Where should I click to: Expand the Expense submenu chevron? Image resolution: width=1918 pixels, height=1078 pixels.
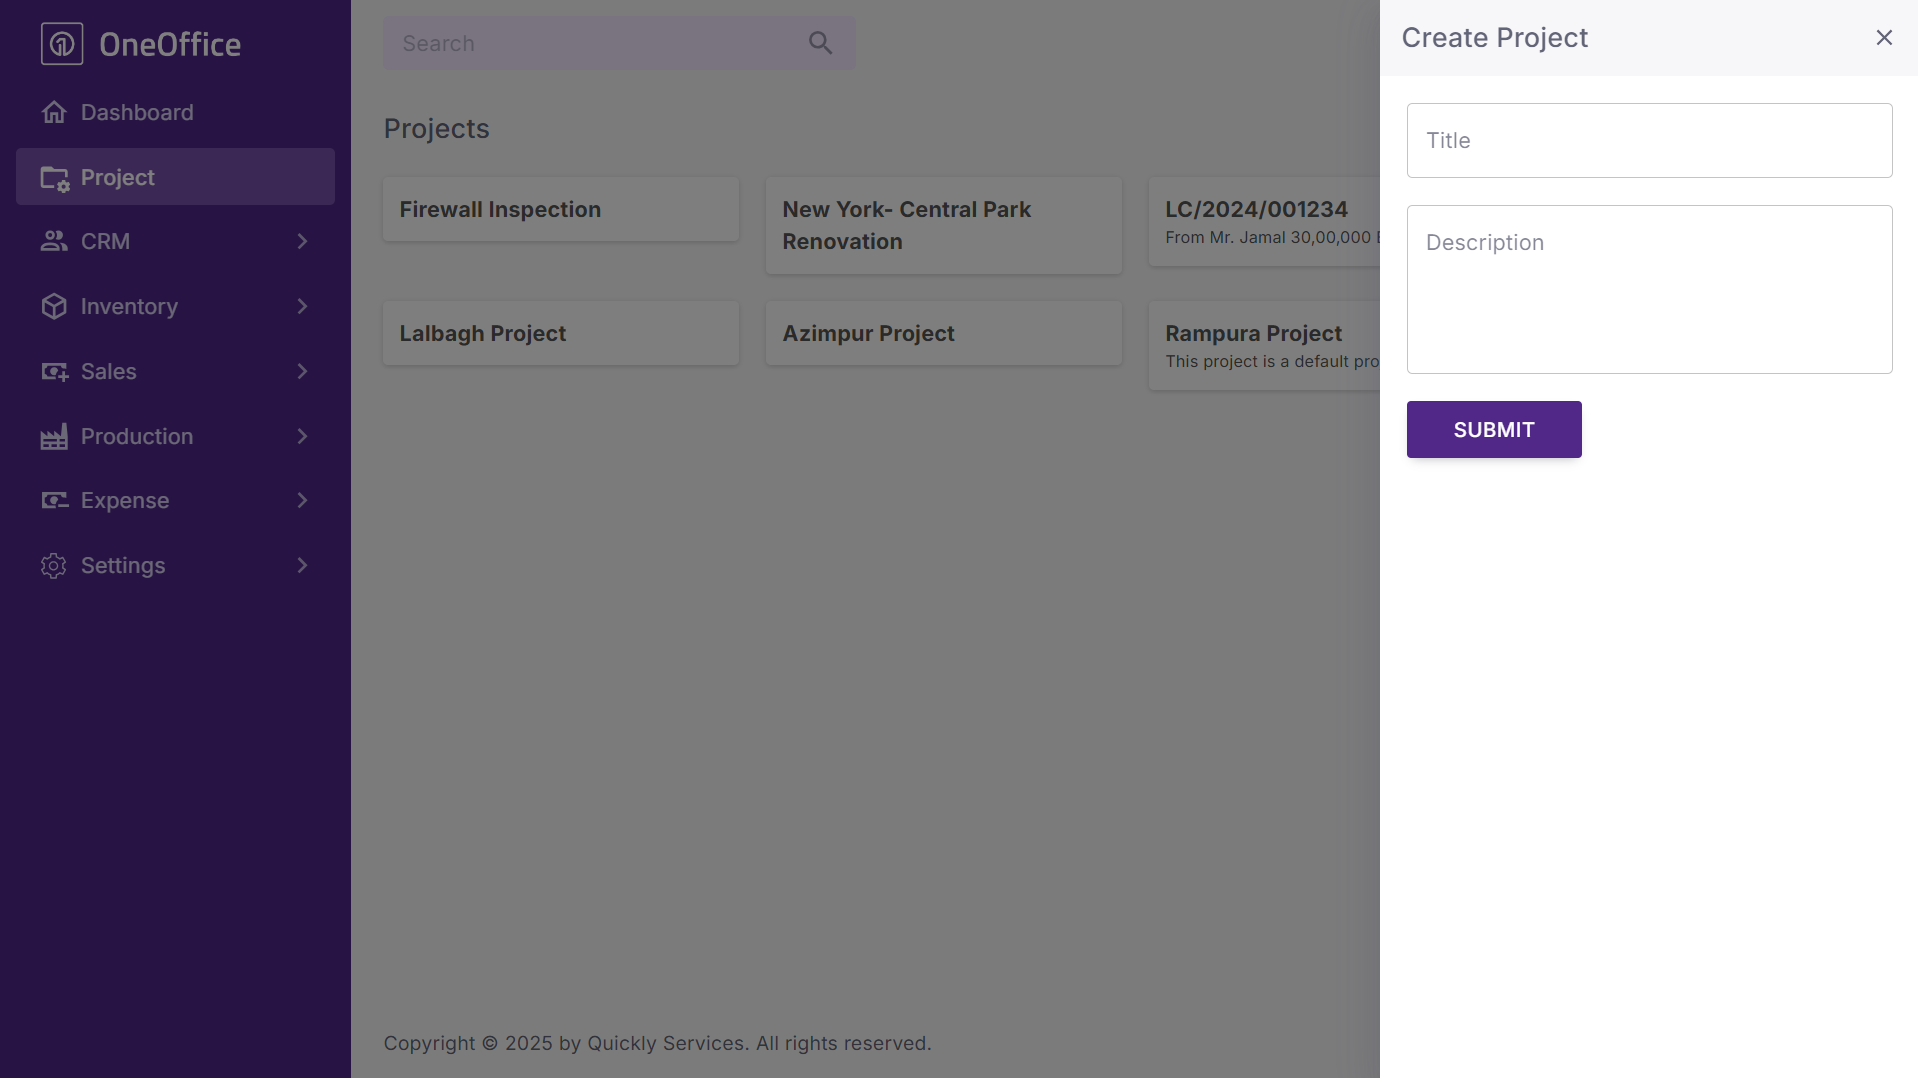[x=302, y=500]
